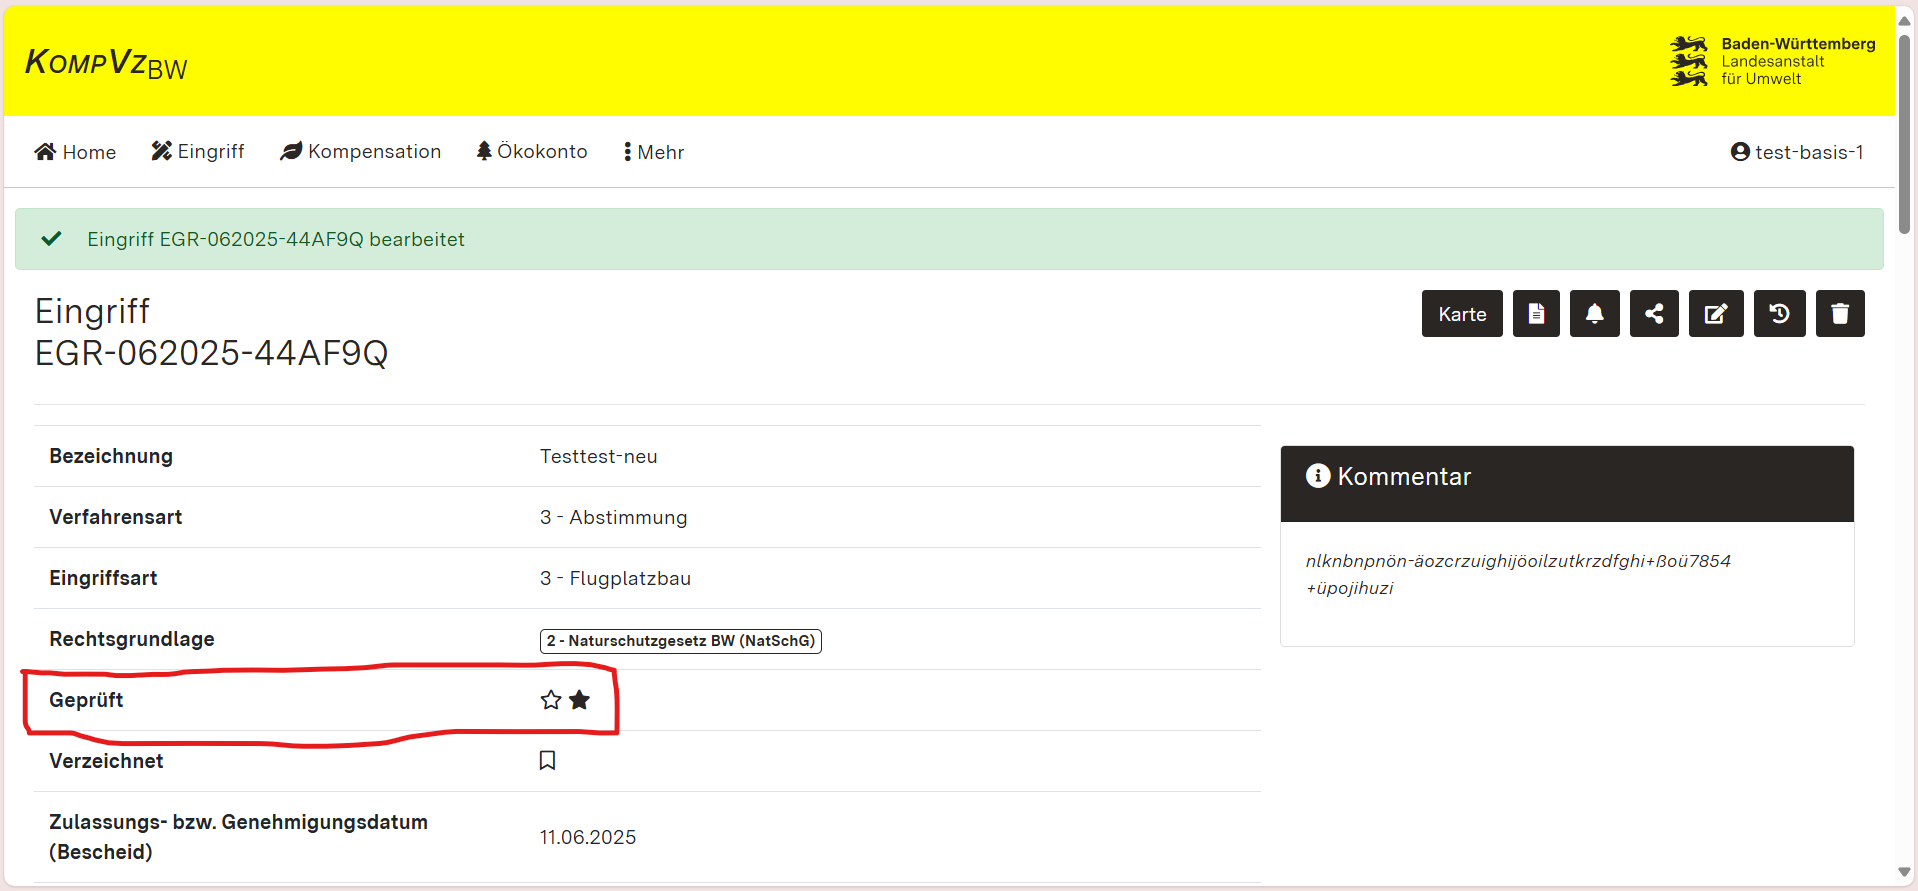Toggle the outlined star in Geprüft row
1918x891 pixels.
(x=551, y=700)
